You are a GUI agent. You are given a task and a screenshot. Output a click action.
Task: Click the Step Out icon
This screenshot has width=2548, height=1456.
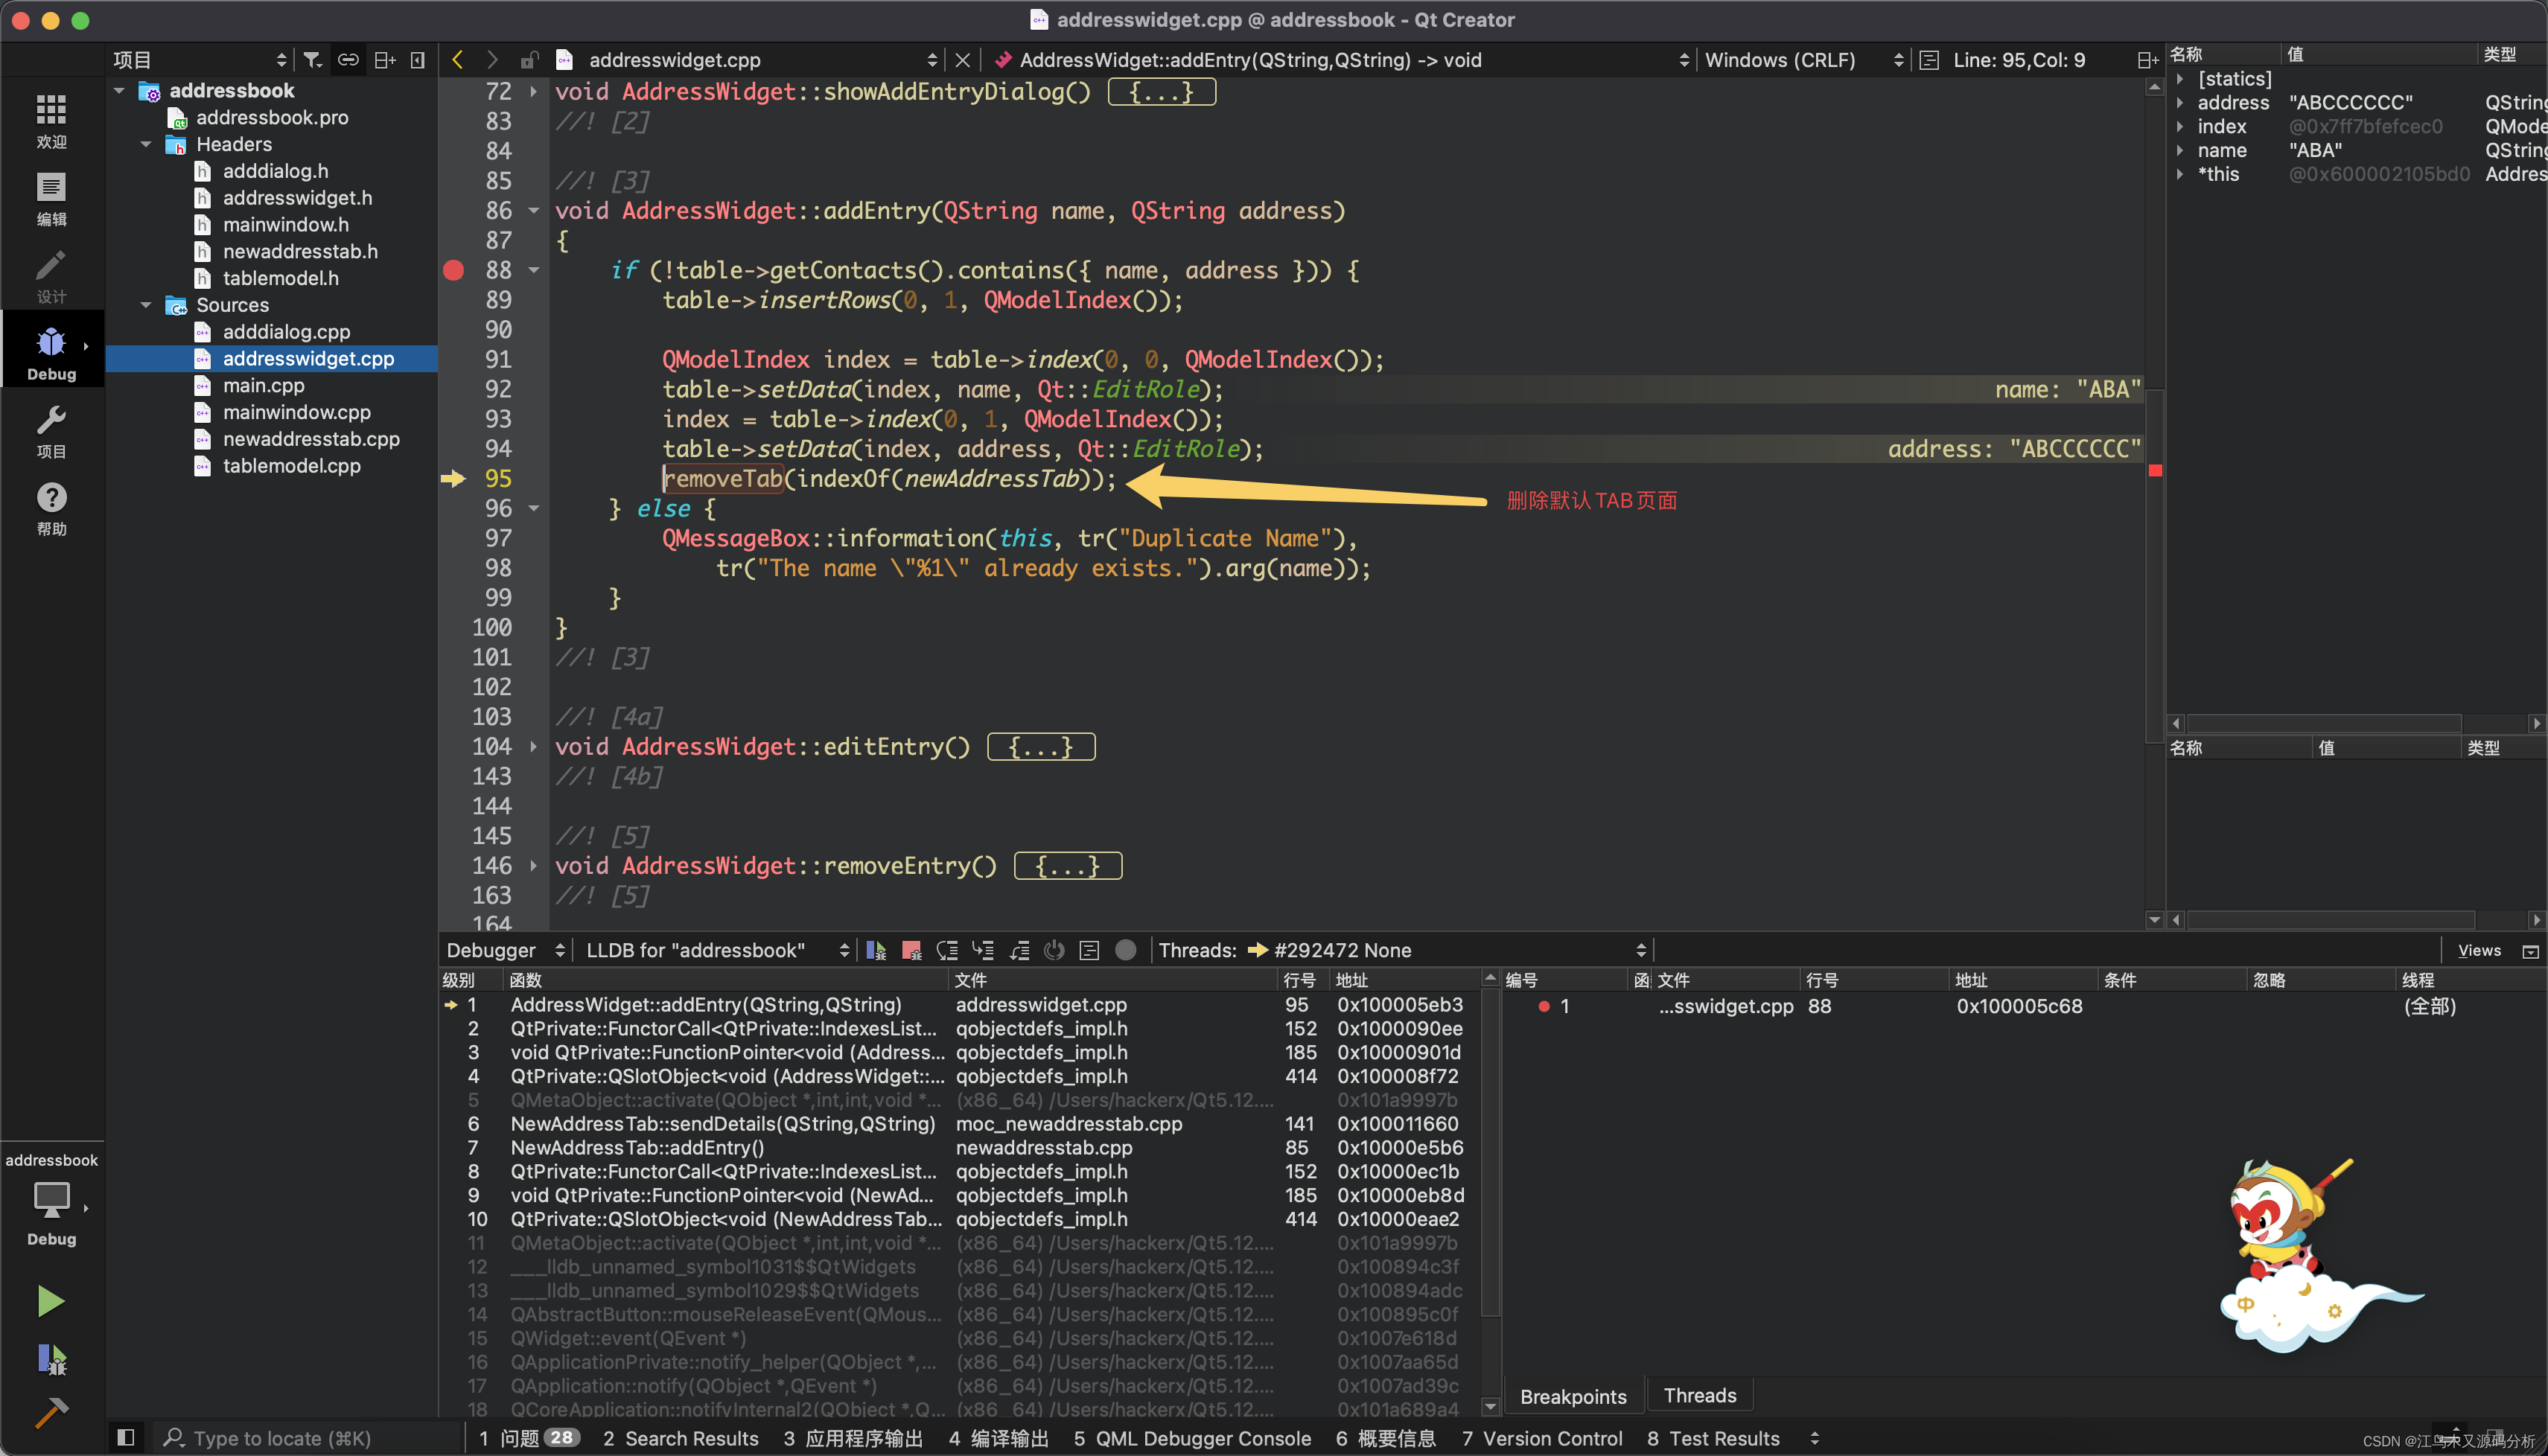1019,950
